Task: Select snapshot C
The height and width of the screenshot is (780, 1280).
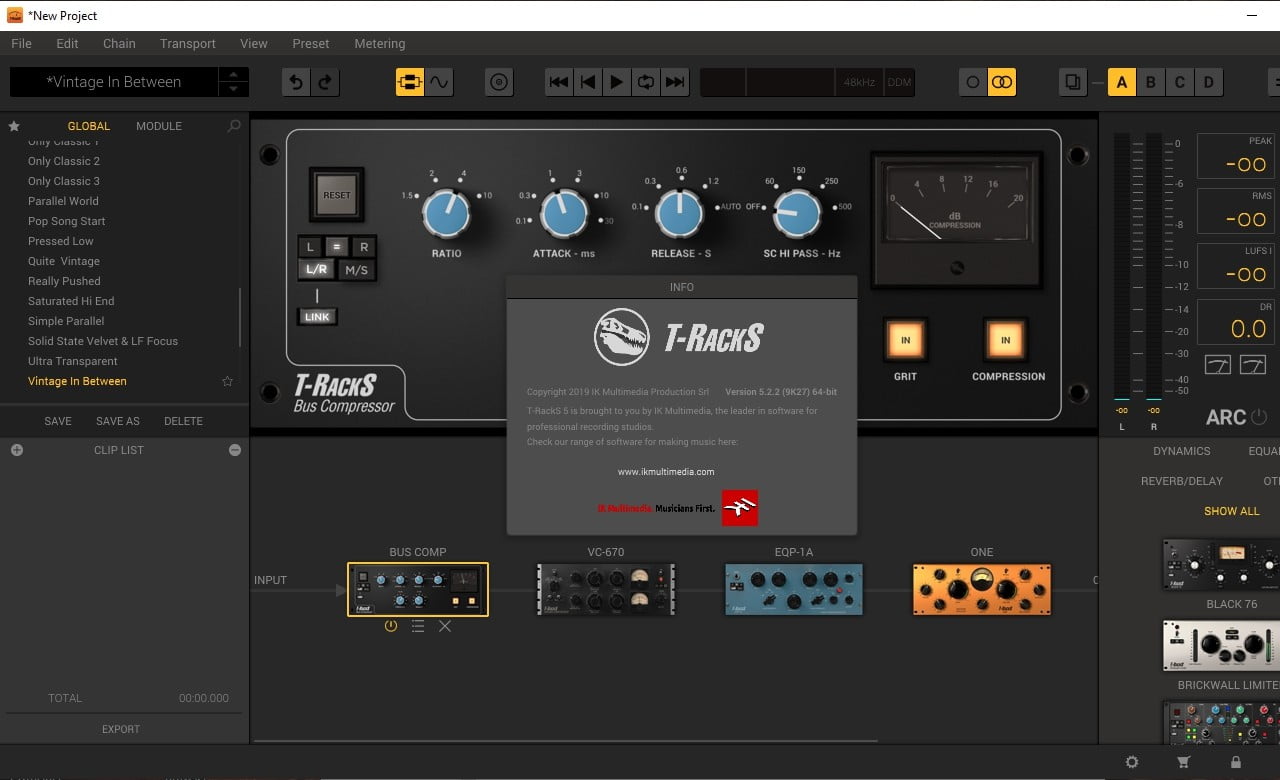Action: (x=1179, y=82)
